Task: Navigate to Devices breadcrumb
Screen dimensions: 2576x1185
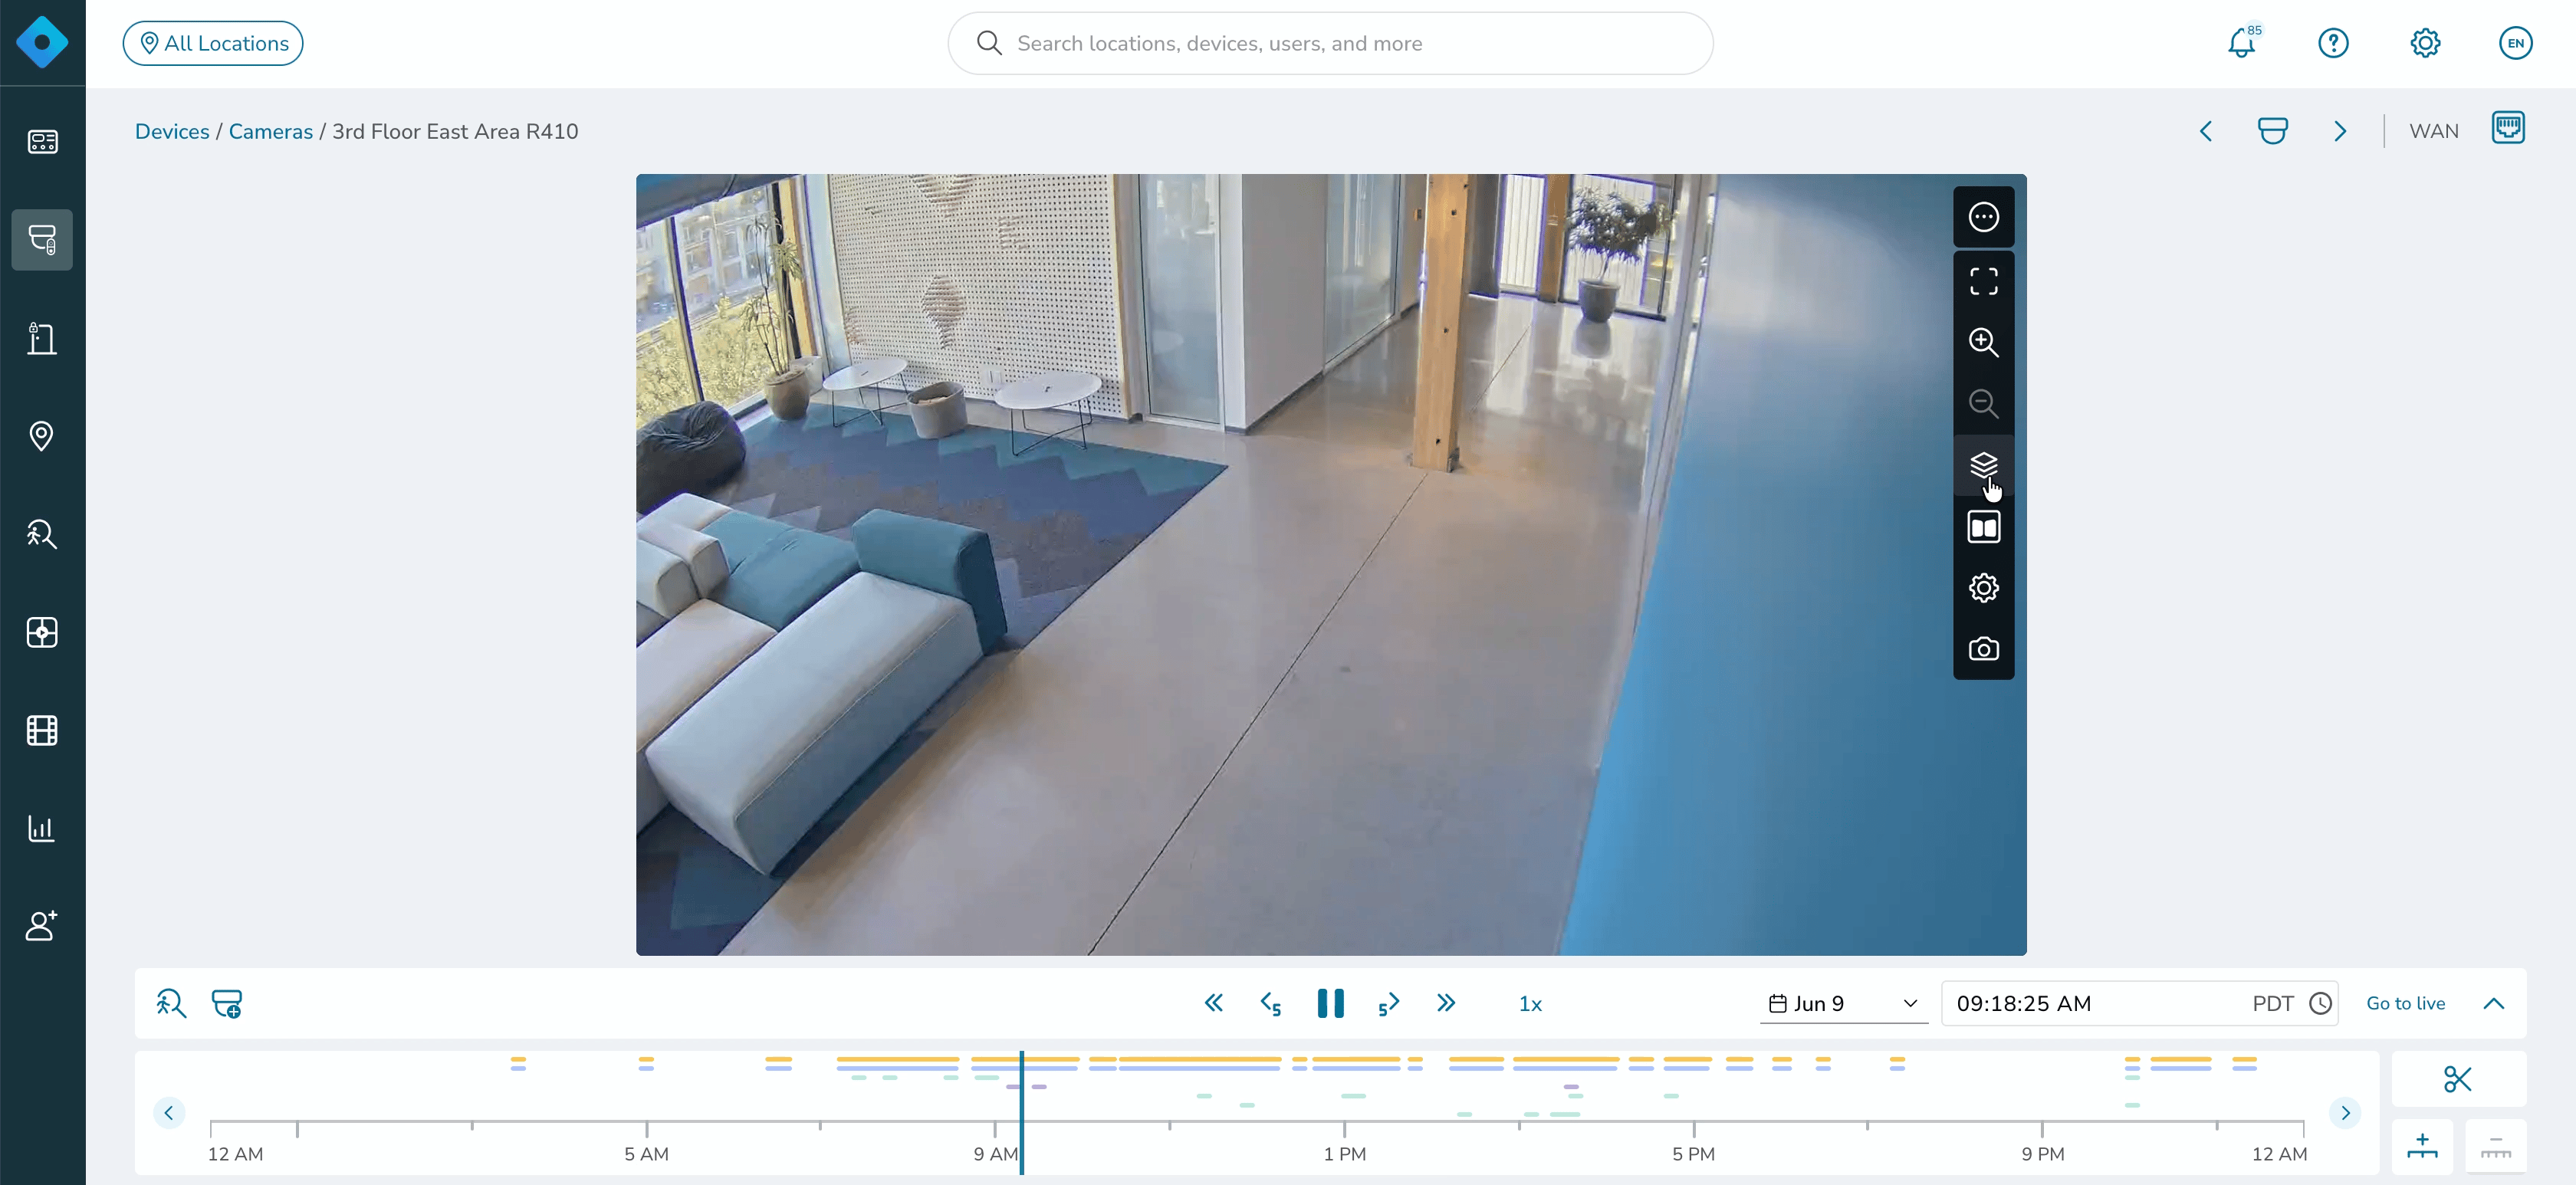Action: tap(172, 131)
